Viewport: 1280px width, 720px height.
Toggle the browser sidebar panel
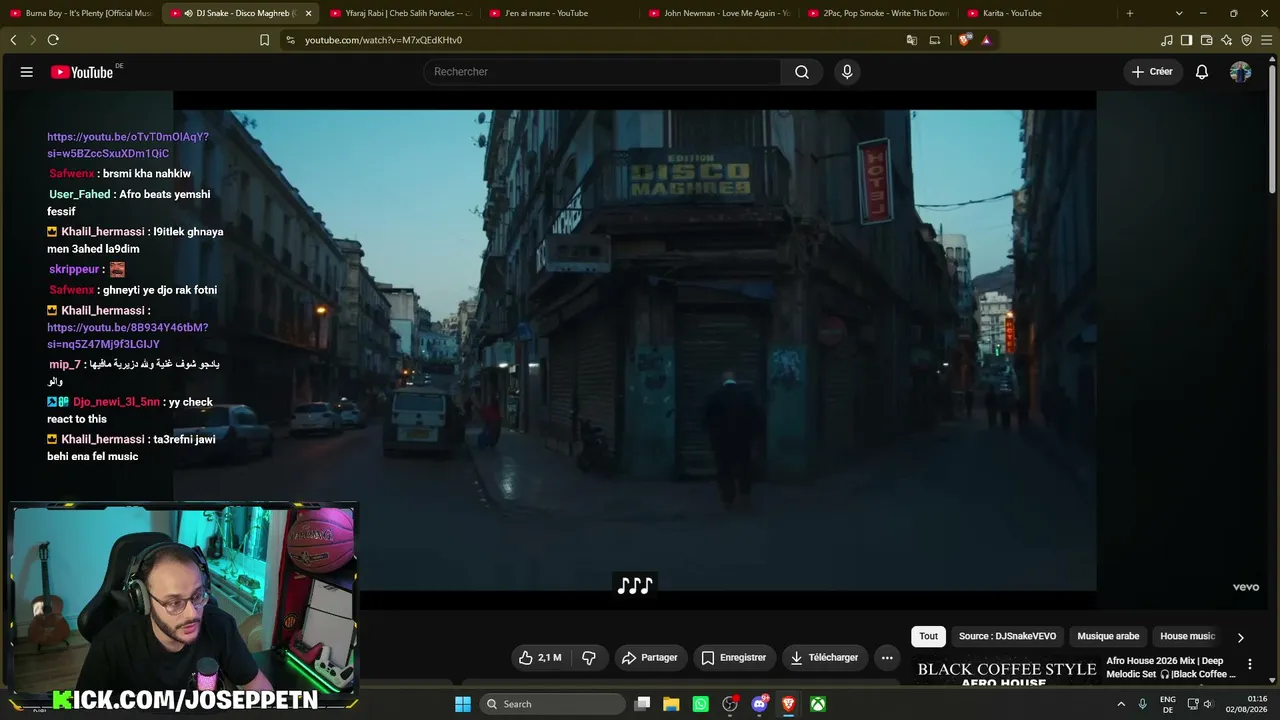pos(1186,40)
